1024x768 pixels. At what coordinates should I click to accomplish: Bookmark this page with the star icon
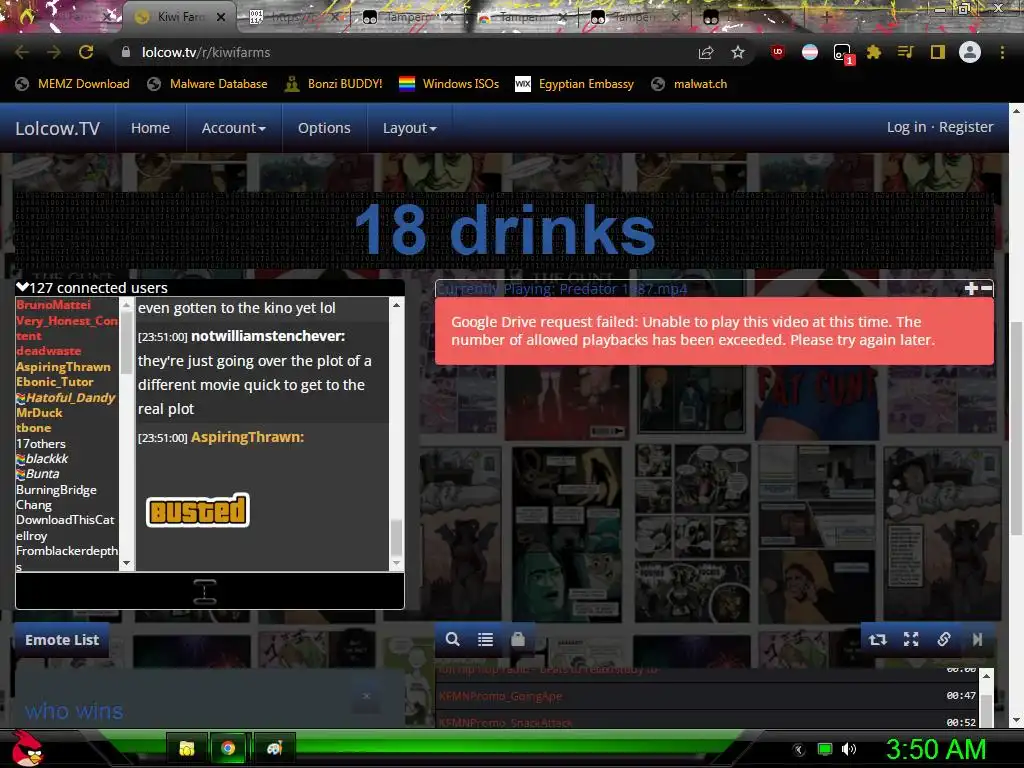738,52
